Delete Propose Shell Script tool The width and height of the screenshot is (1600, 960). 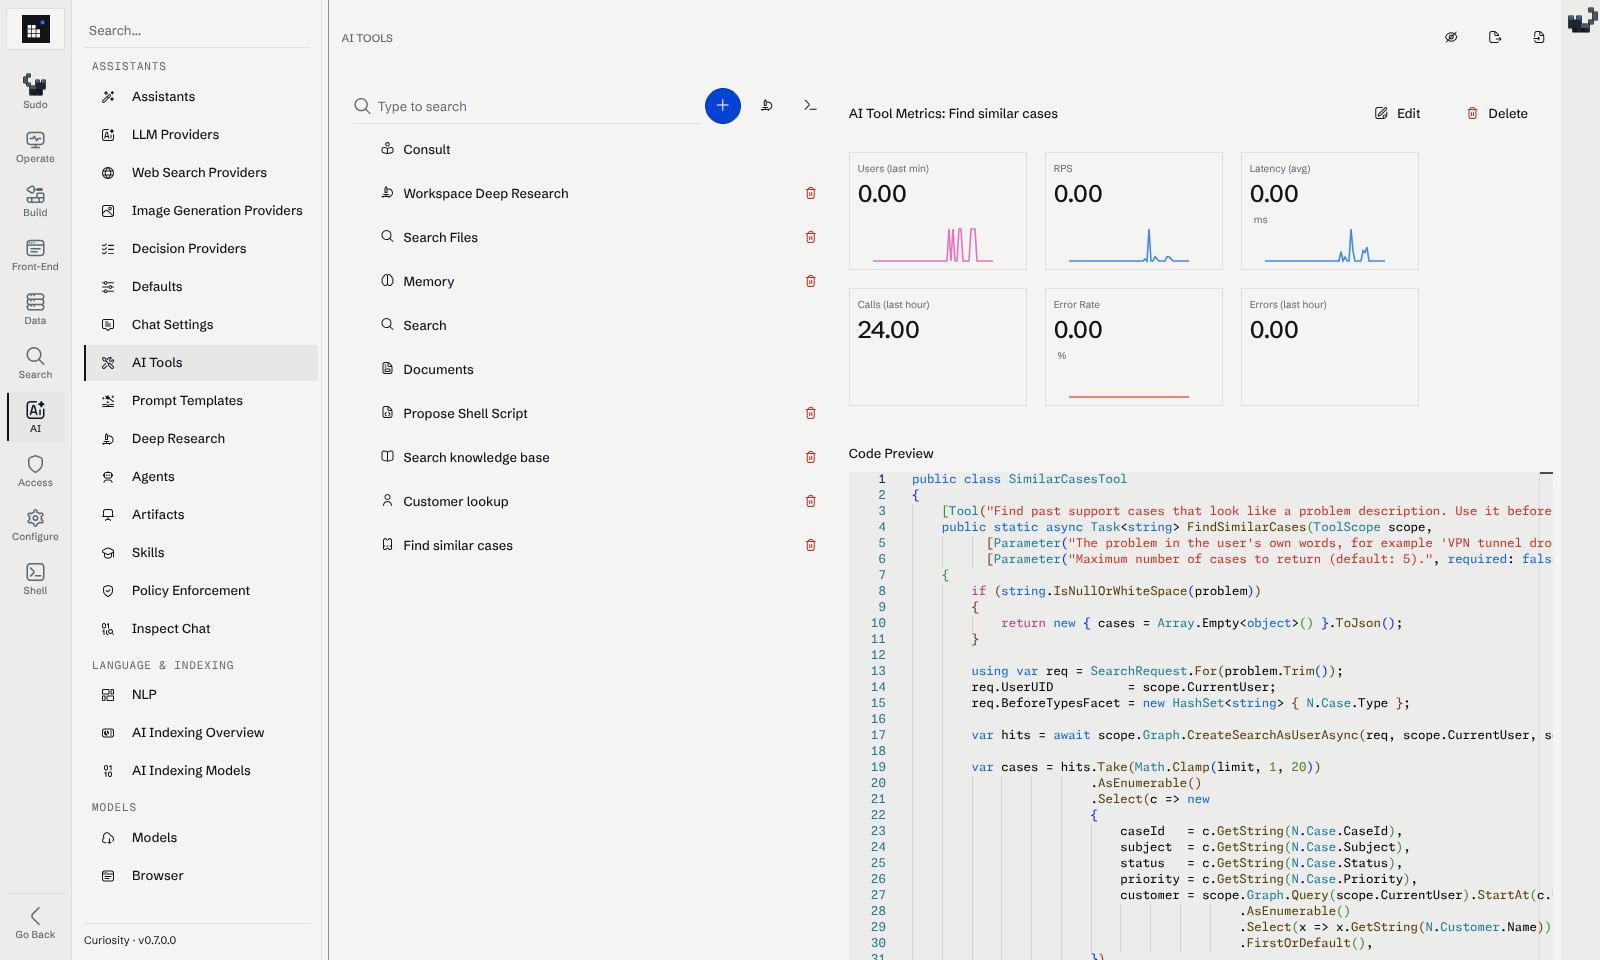pos(811,413)
